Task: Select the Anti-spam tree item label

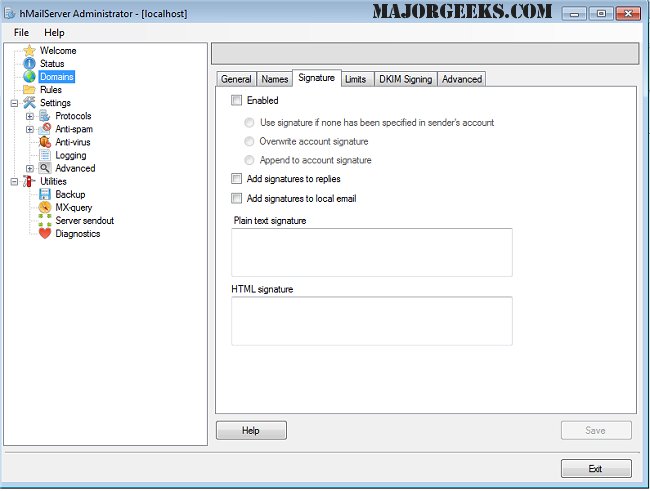Action: [x=74, y=129]
